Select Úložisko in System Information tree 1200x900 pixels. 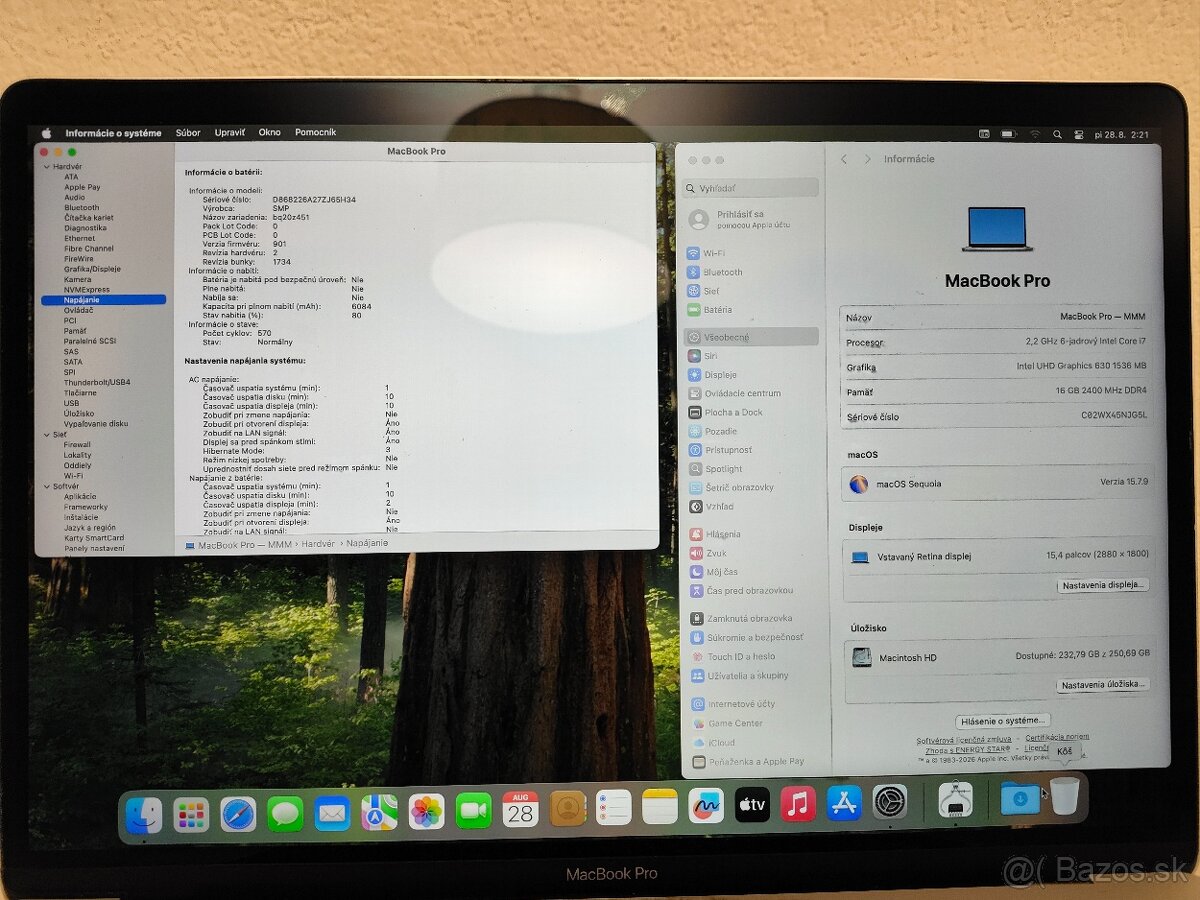(x=79, y=413)
